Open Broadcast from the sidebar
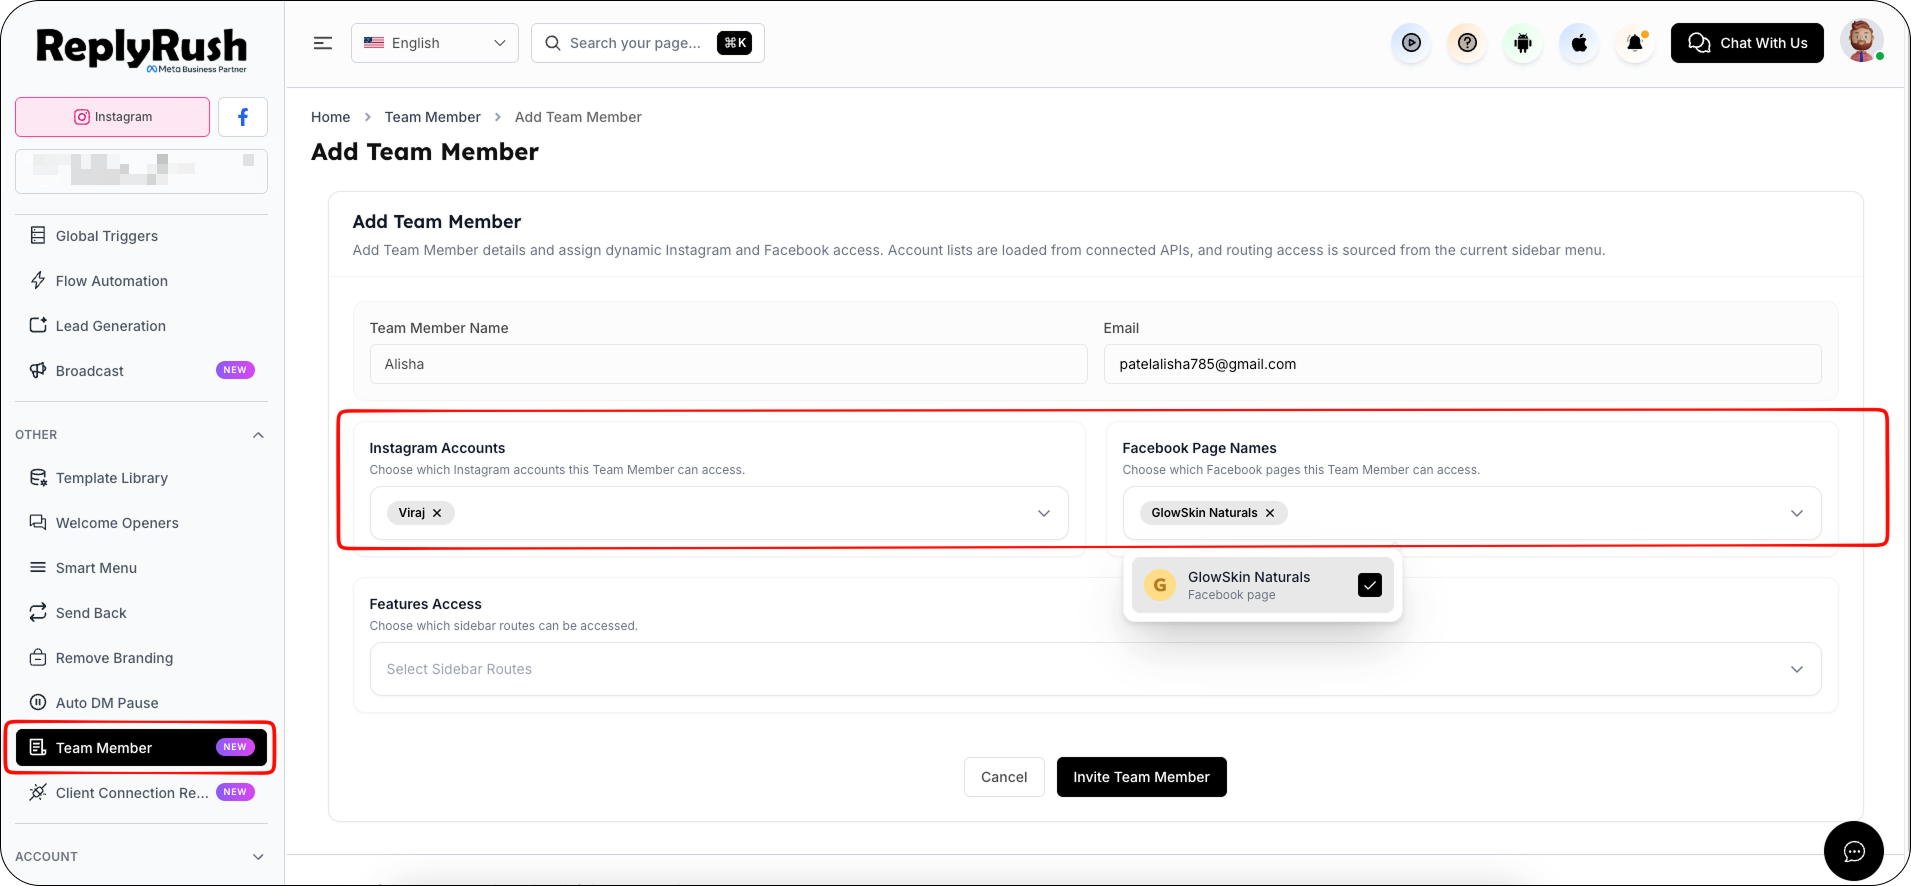Image resolution: width=1911 pixels, height=886 pixels. tap(141, 370)
